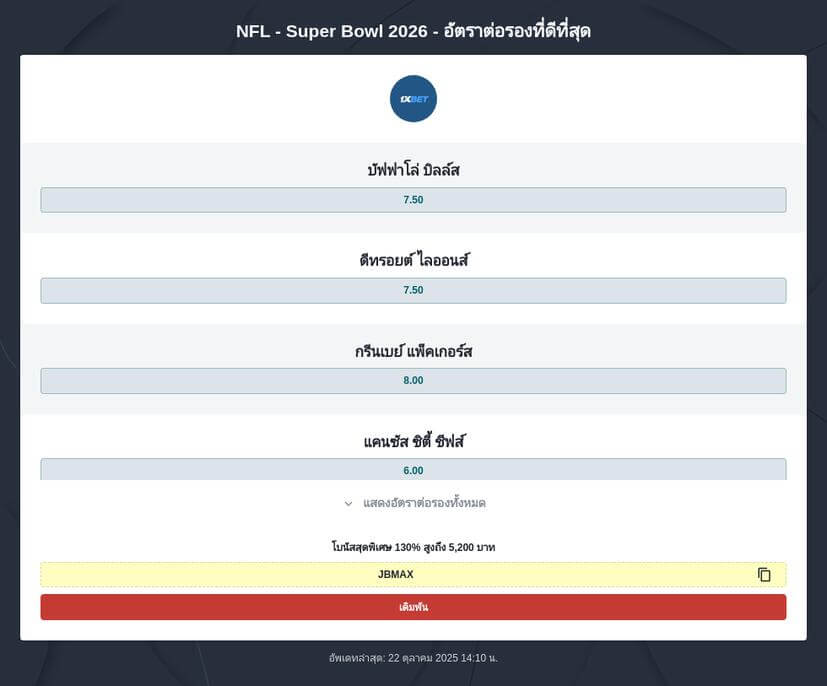Click the gray Buffalo Bills section background
The height and width of the screenshot is (686, 827).
click(150, 165)
